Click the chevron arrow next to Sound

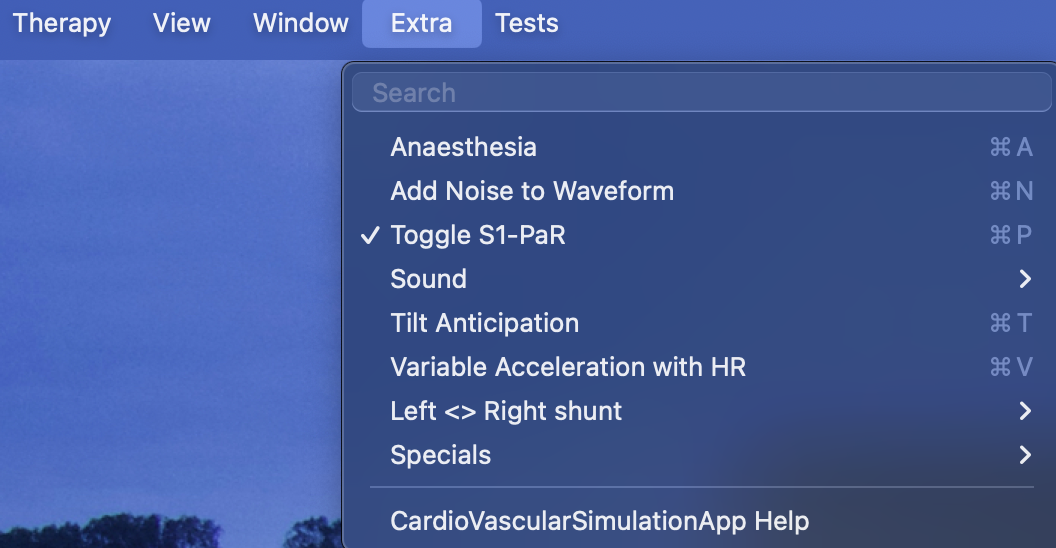tap(1025, 279)
